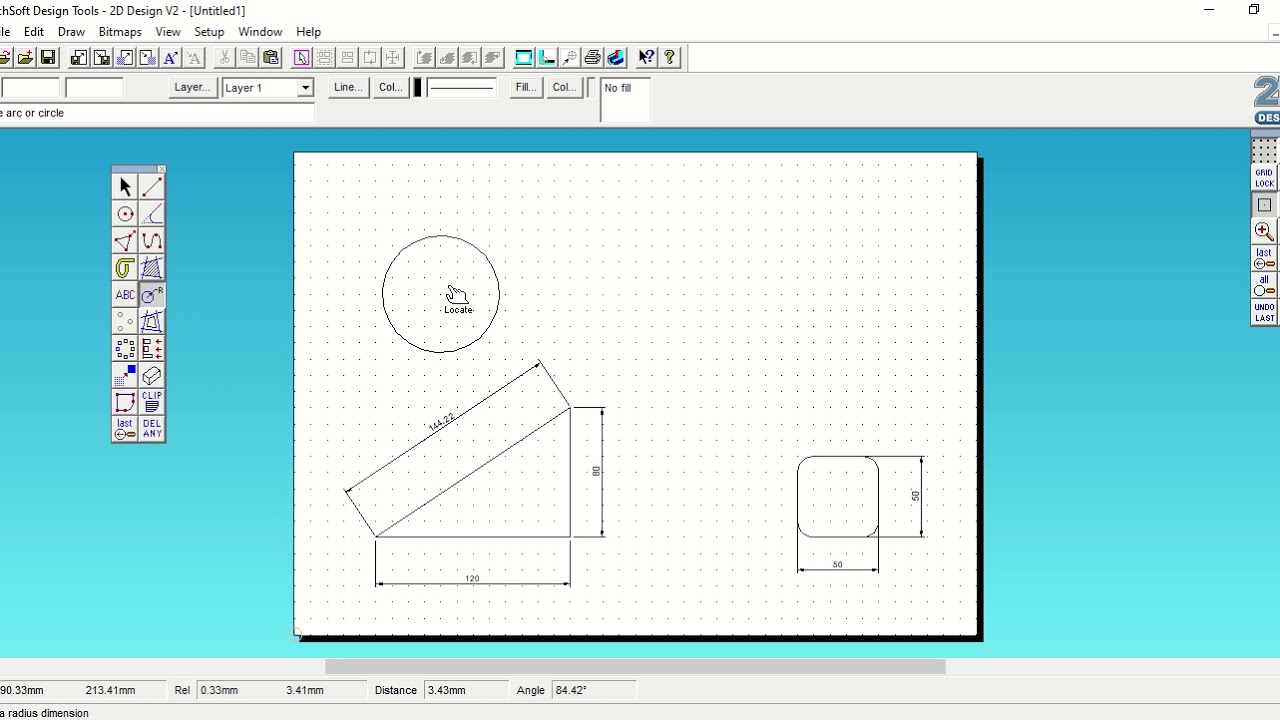1280x720 pixels.
Task: Pick the hatched area fill tool
Action: (x=152, y=268)
